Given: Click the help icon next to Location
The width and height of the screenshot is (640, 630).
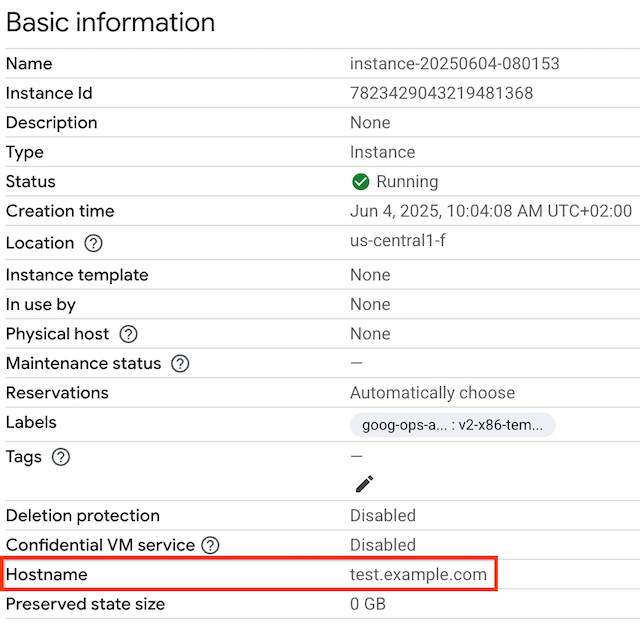Looking at the screenshot, I should pyautogui.click(x=94, y=243).
